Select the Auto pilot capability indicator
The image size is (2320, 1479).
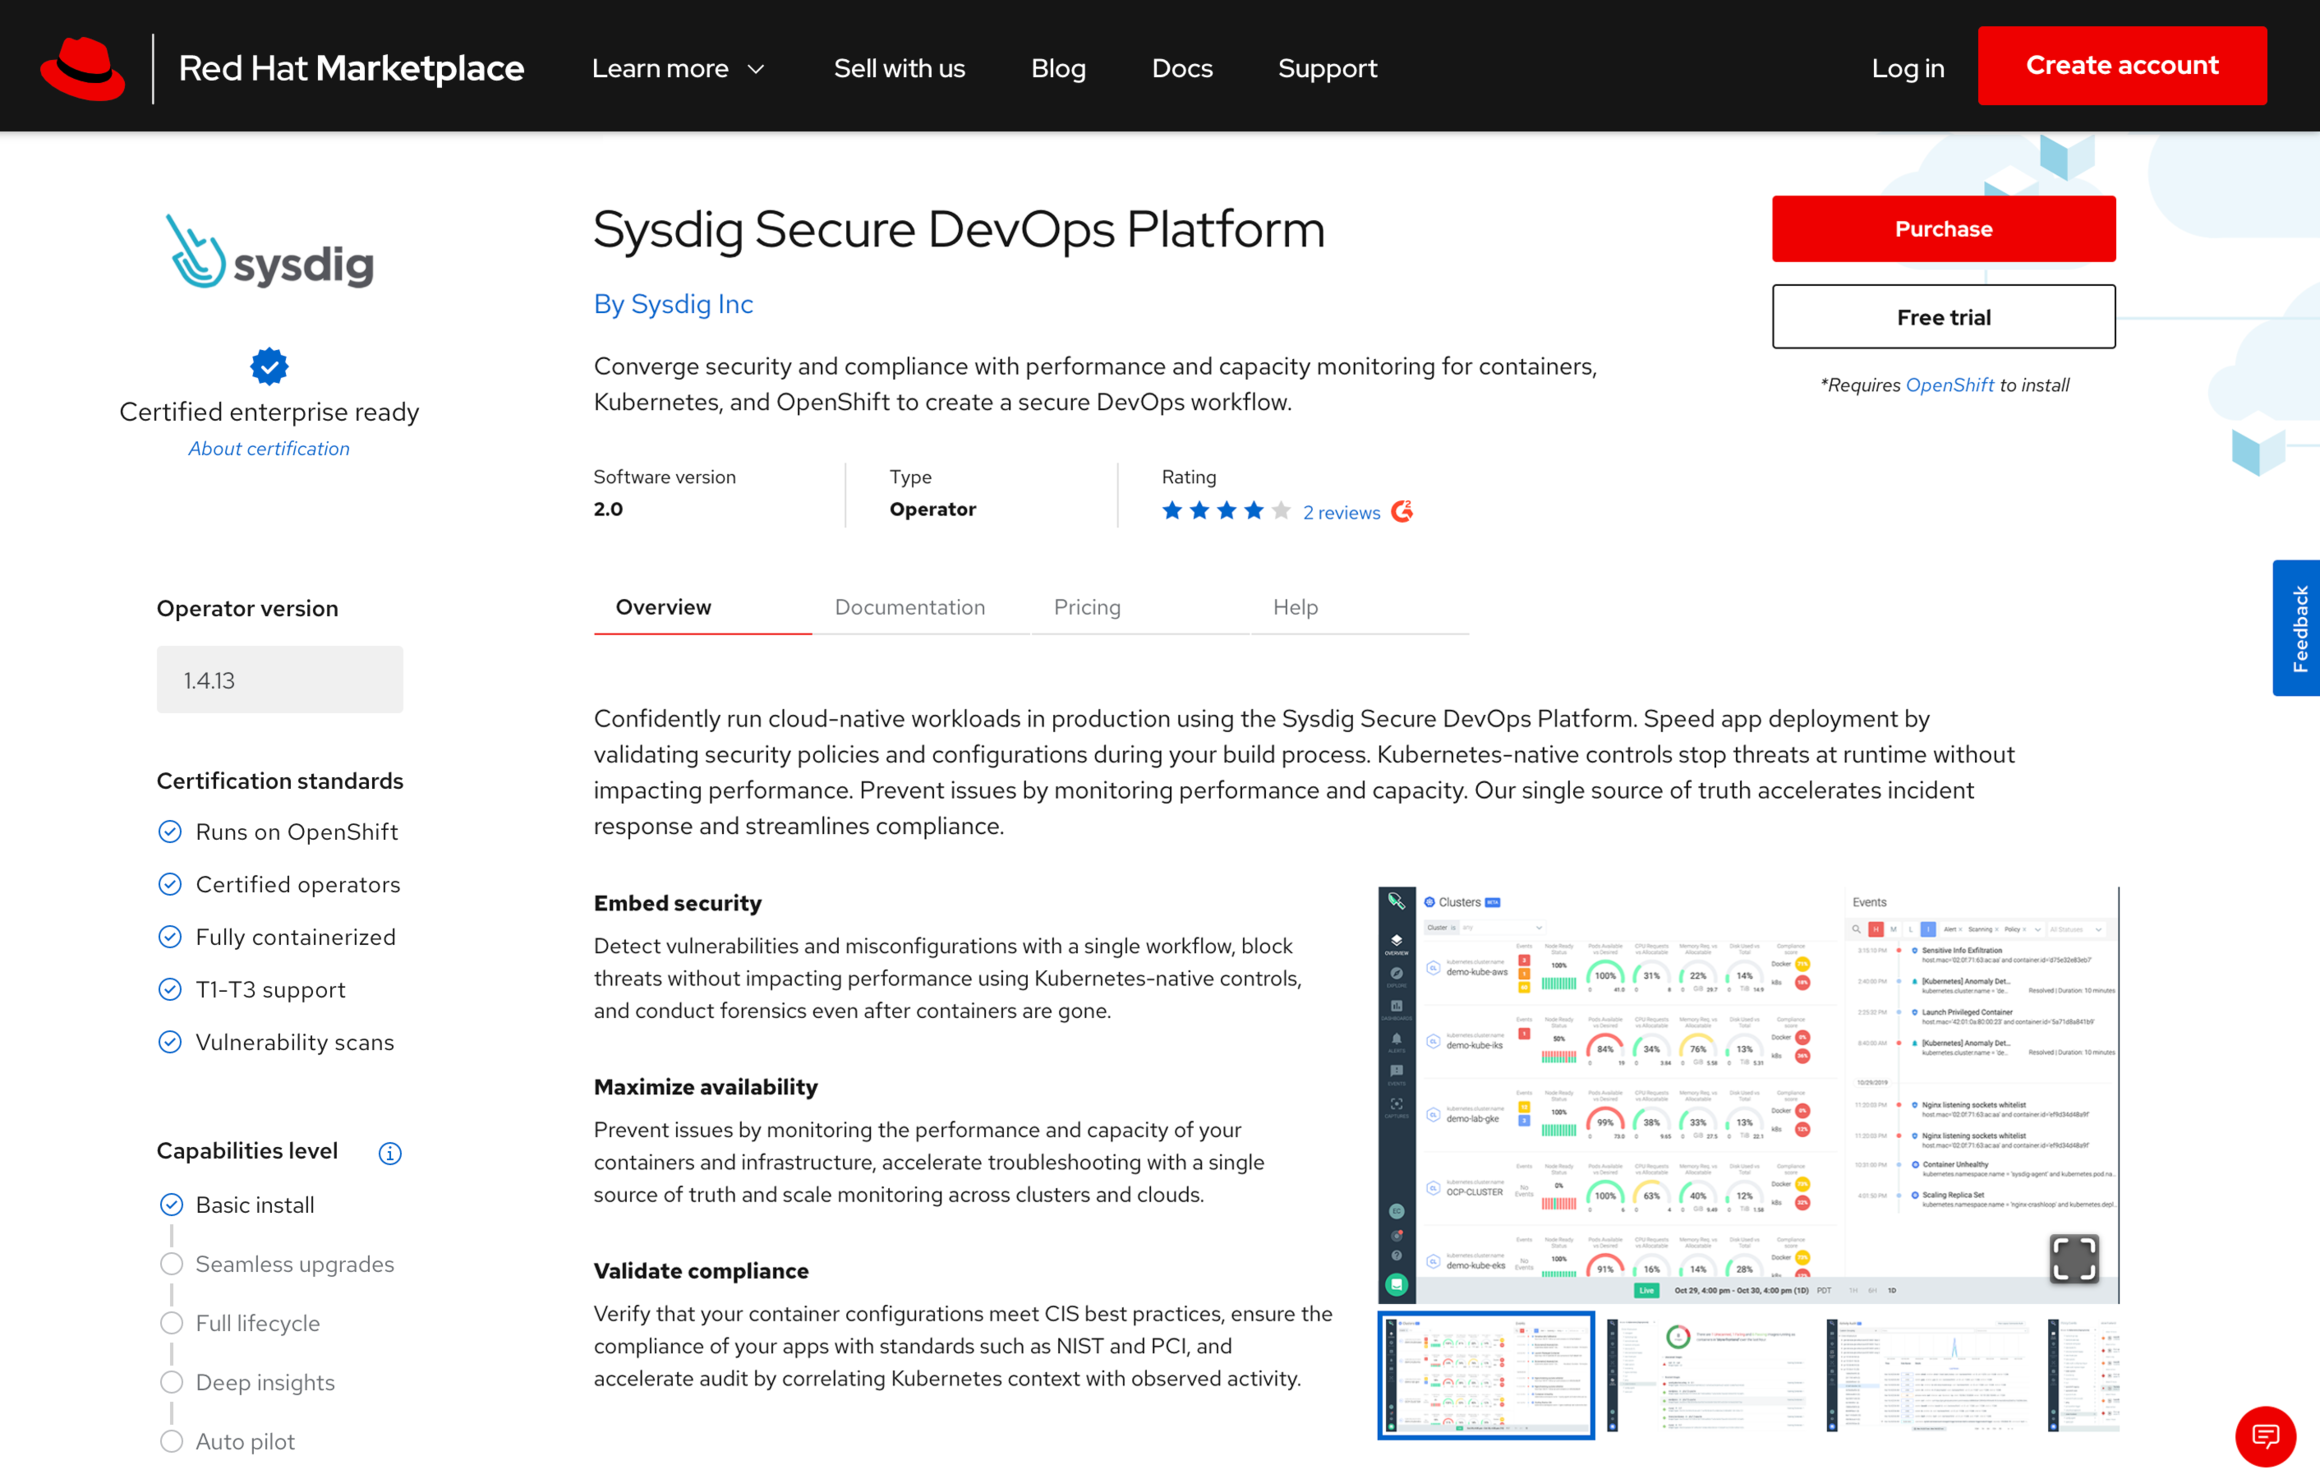point(171,1440)
